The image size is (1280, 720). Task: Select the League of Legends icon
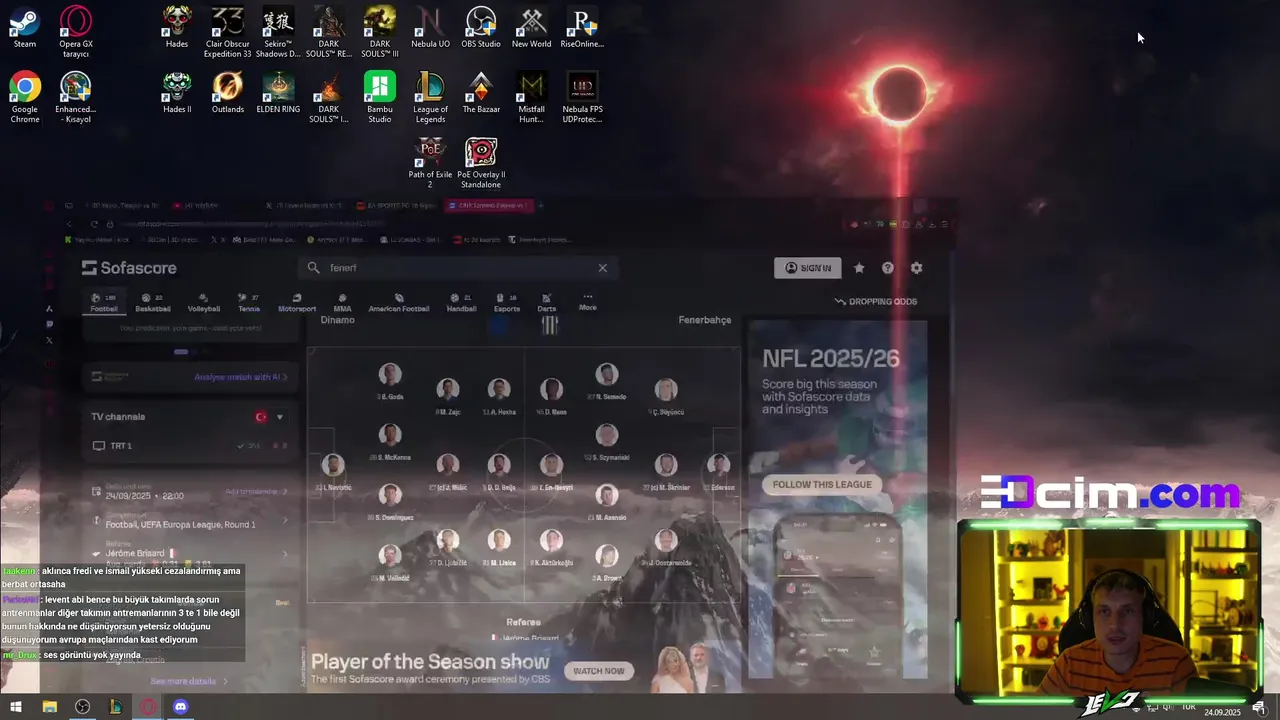[430, 98]
